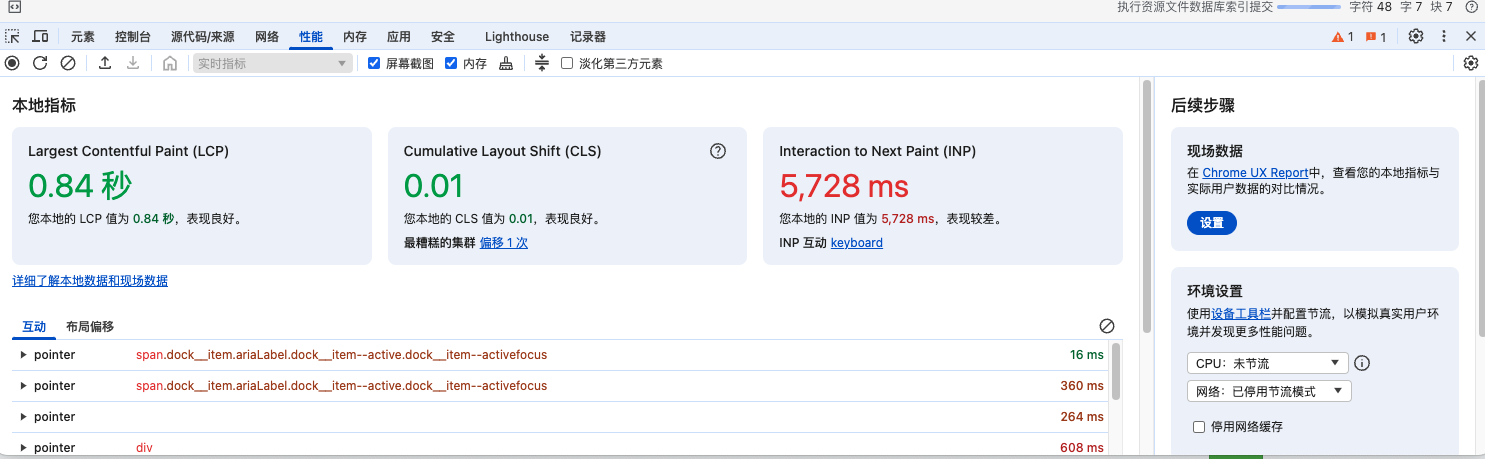Click the keyboard INP interaction link
Viewport: 1485px width, 459px height.
point(857,243)
